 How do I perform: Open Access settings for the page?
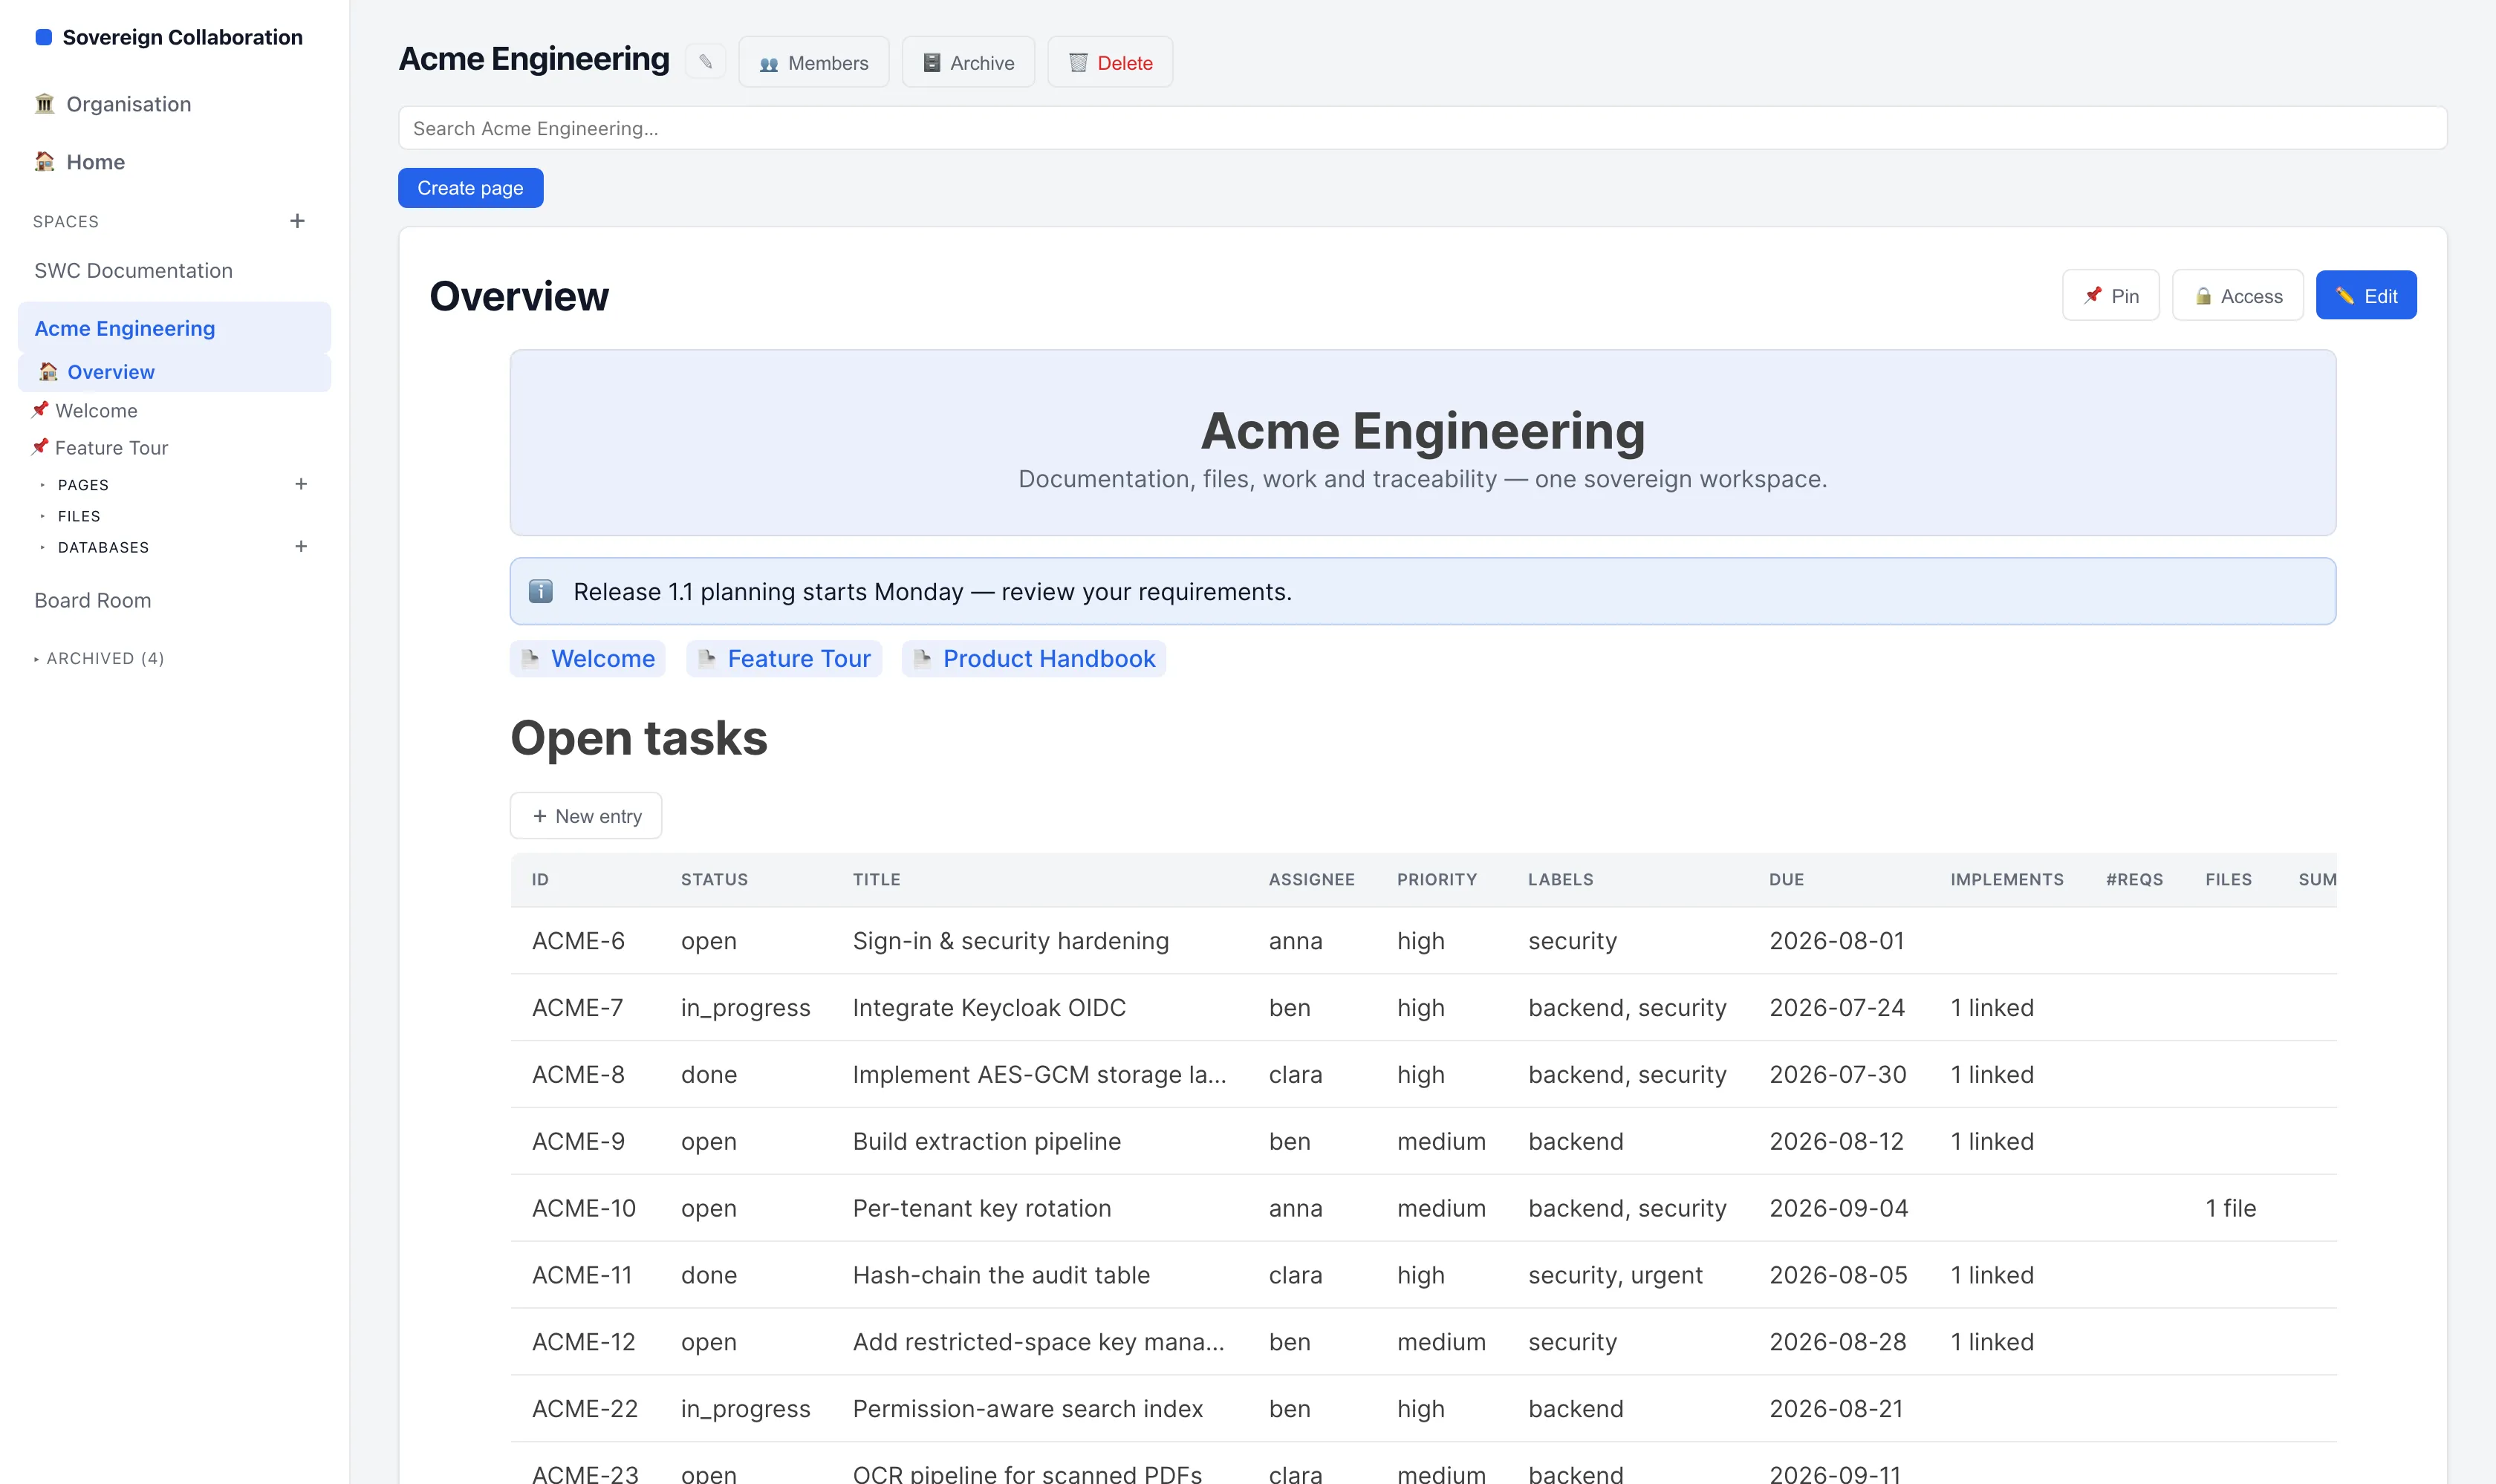[2237, 296]
